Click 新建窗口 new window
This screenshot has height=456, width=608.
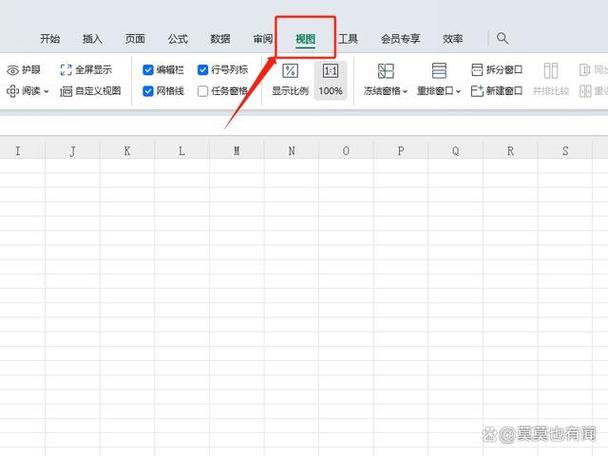click(x=497, y=91)
